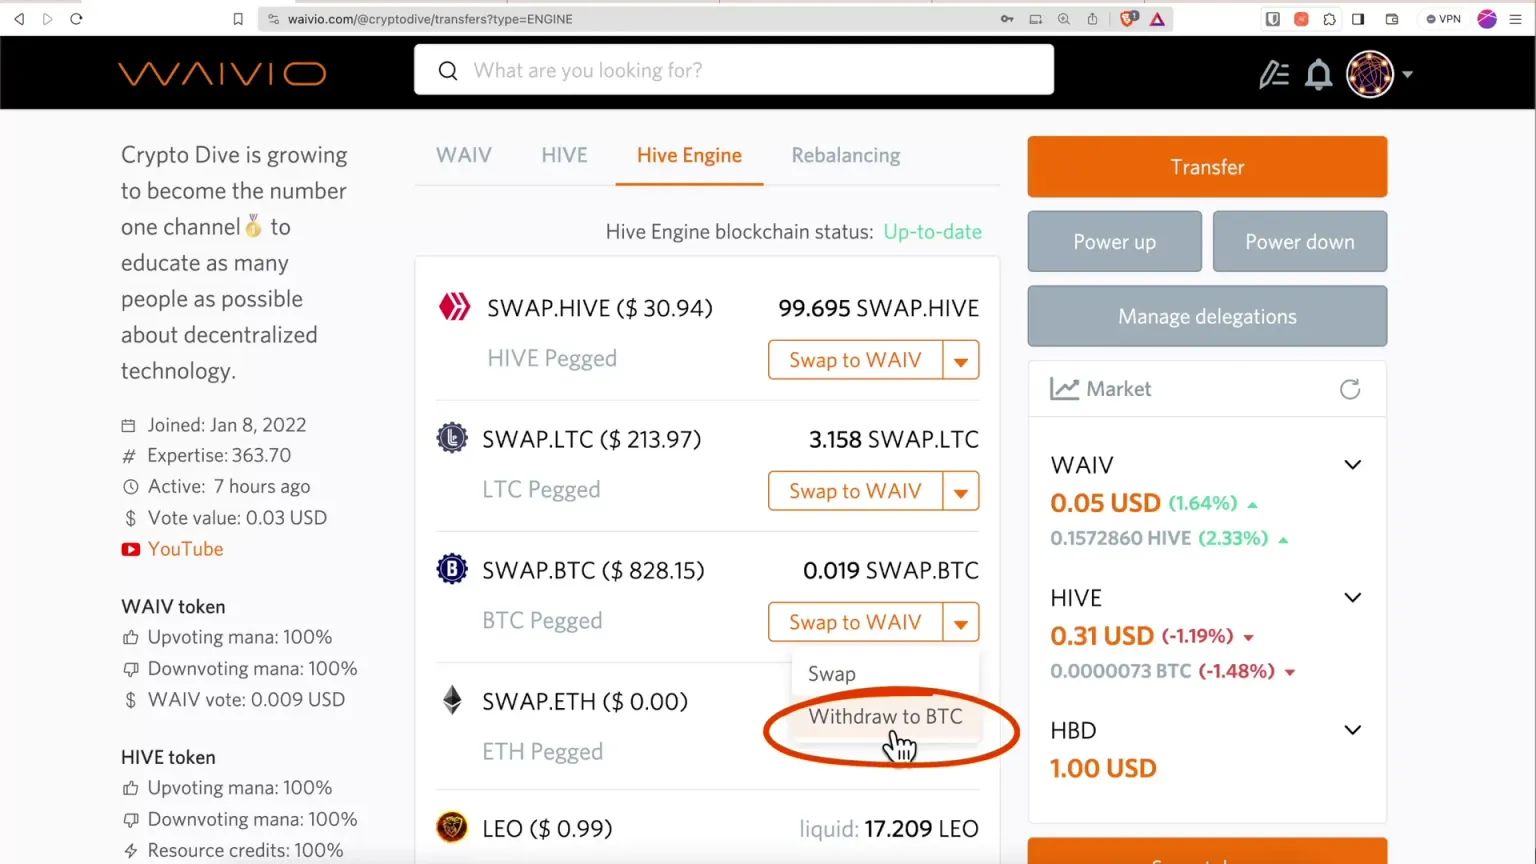Click the Transfer button

pos(1206,166)
